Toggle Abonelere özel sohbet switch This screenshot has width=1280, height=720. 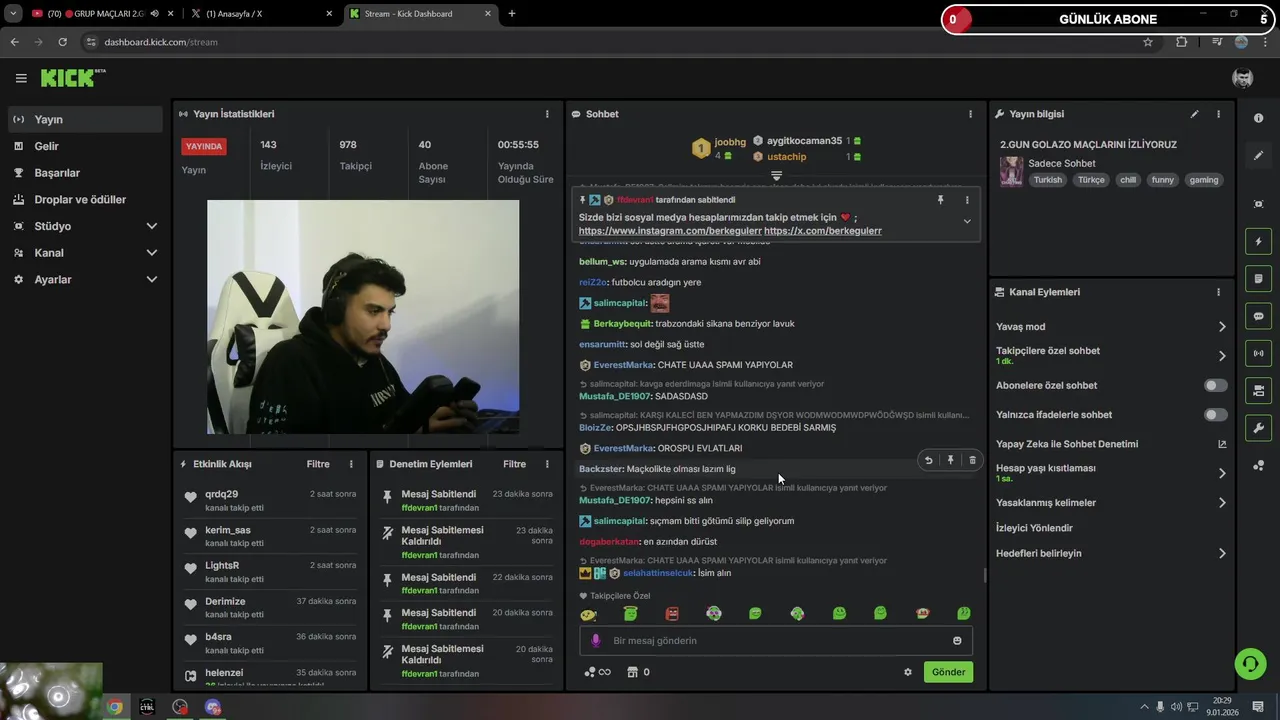pyautogui.click(x=1215, y=385)
